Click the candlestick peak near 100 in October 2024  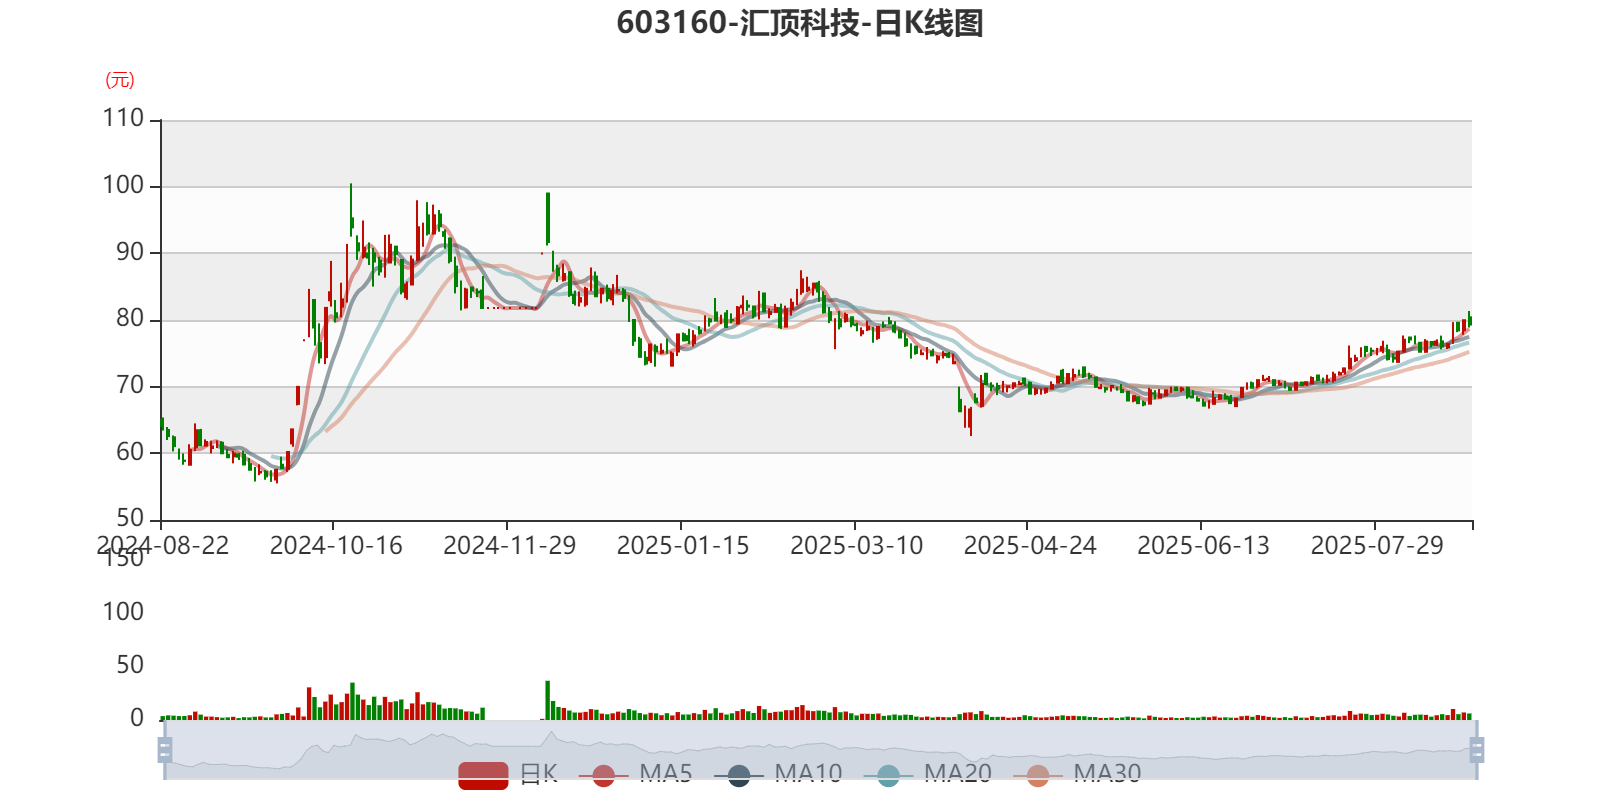coord(351,208)
